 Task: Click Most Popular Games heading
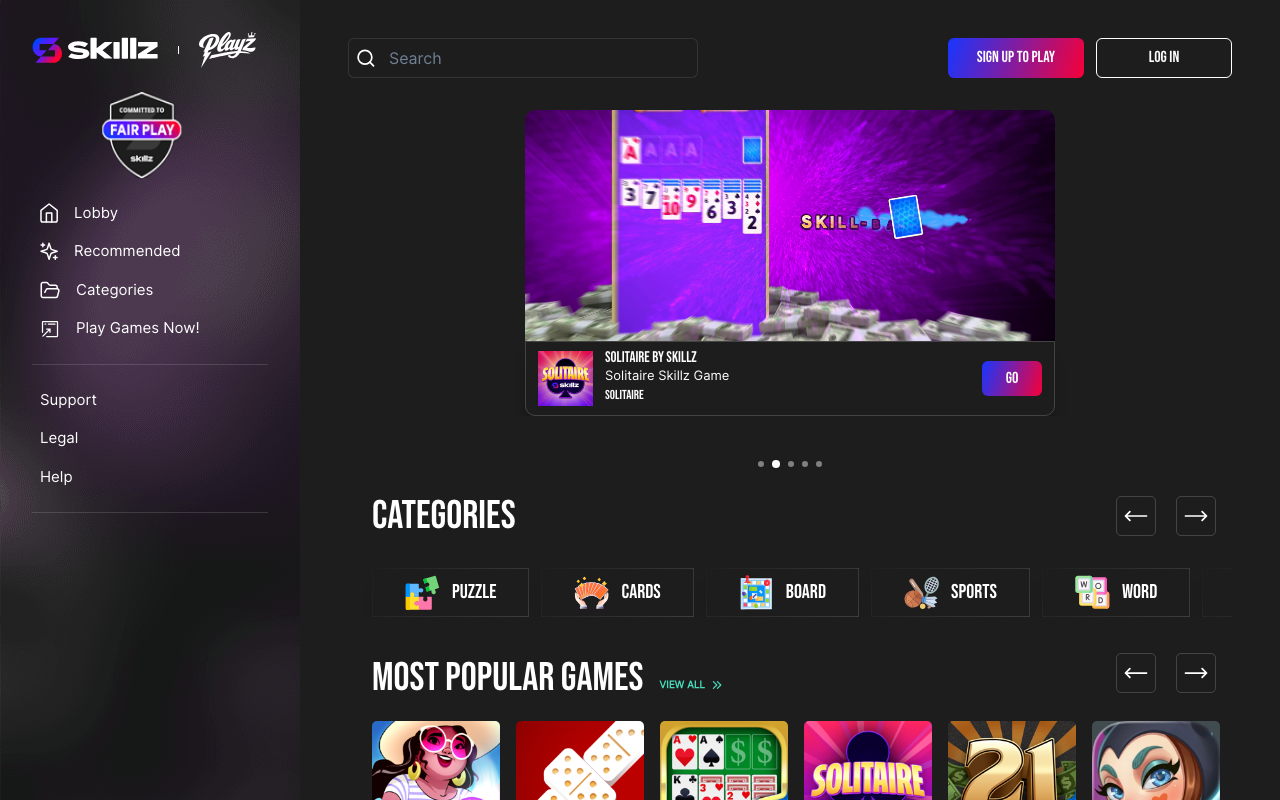tap(508, 677)
